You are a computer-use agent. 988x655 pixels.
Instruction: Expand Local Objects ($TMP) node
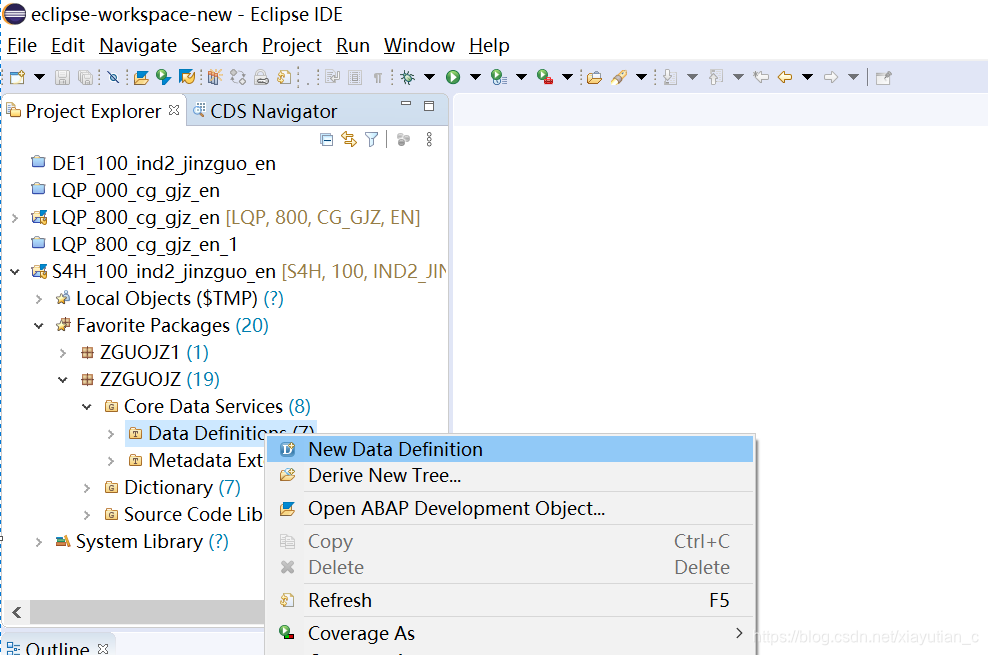pyautogui.click(x=39, y=299)
